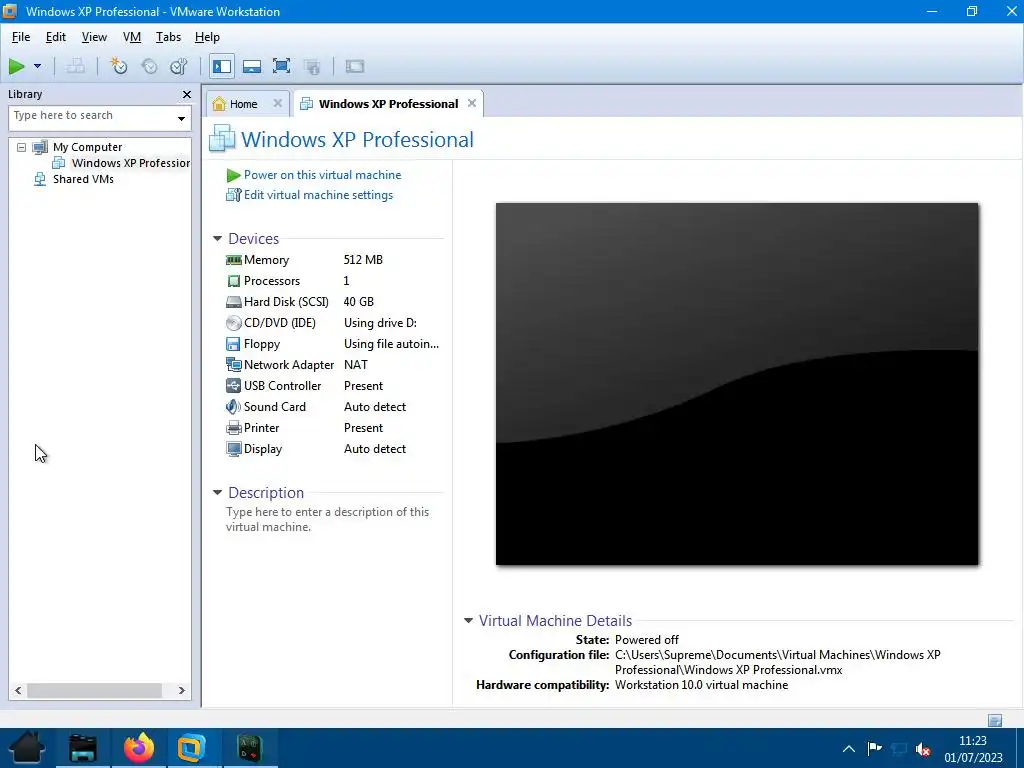Screen dimensions: 1024x768
Task: Open the Floppy device entry
Action: click(261, 344)
